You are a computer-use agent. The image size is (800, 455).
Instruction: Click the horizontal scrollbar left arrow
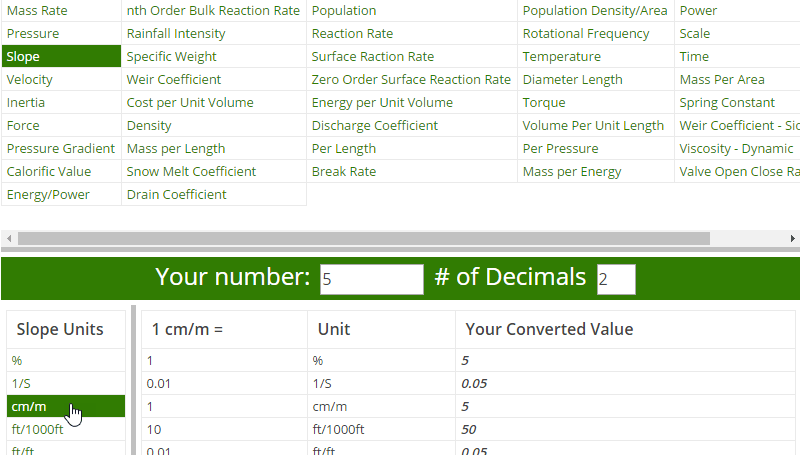(9, 238)
